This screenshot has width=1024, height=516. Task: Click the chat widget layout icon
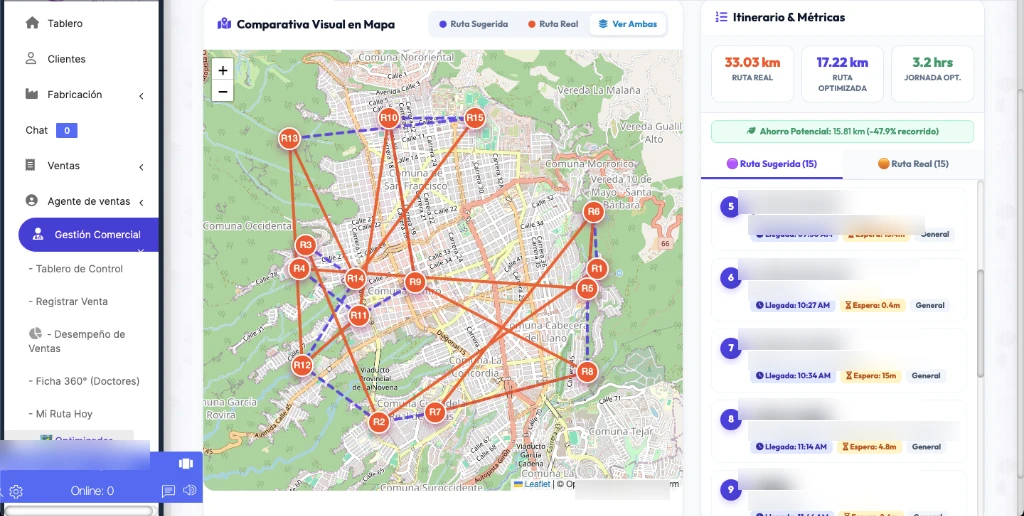(x=185, y=463)
